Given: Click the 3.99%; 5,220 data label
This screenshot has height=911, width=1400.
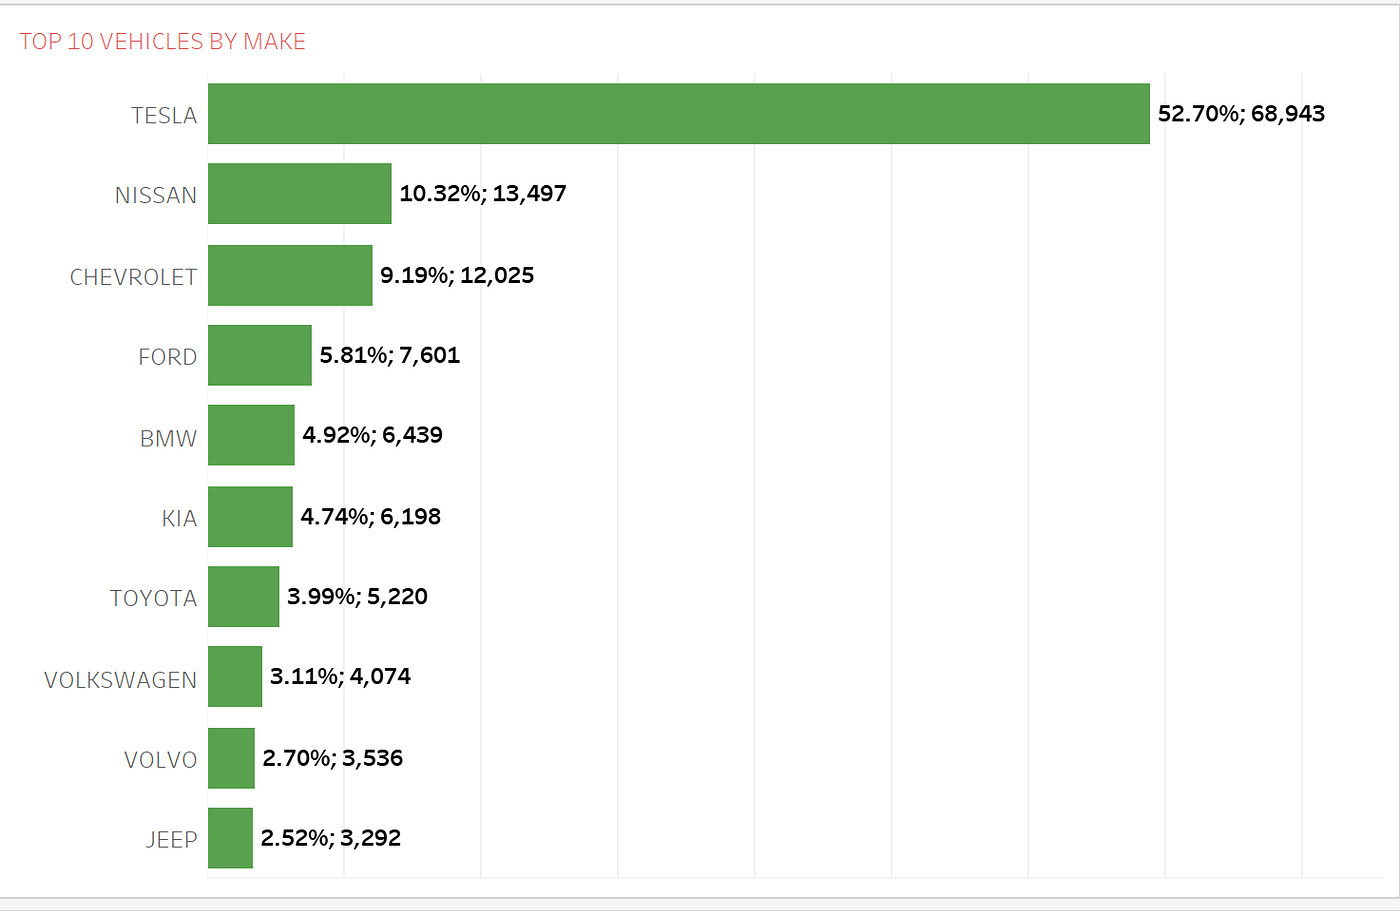Looking at the screenshot, I should pyautogui.click(x=357, y=596).
